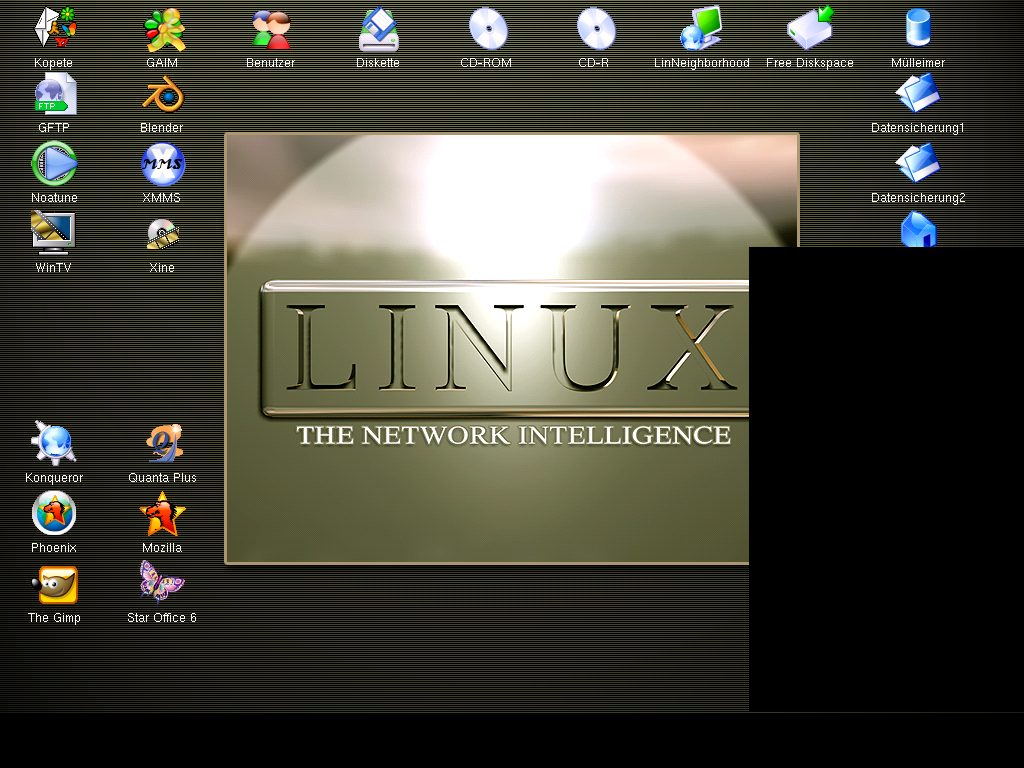Select the CD-R disc icon

[x=595, y=29]
